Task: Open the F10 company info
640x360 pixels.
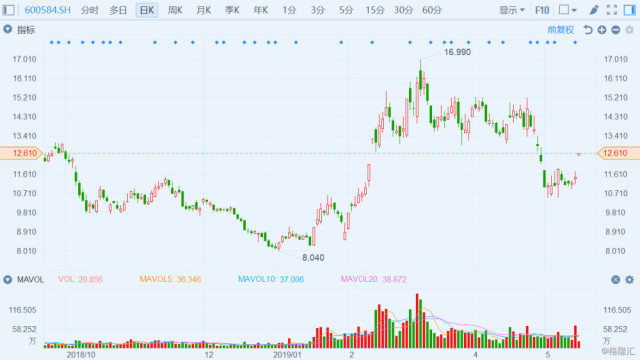Action: click(542, 10)
